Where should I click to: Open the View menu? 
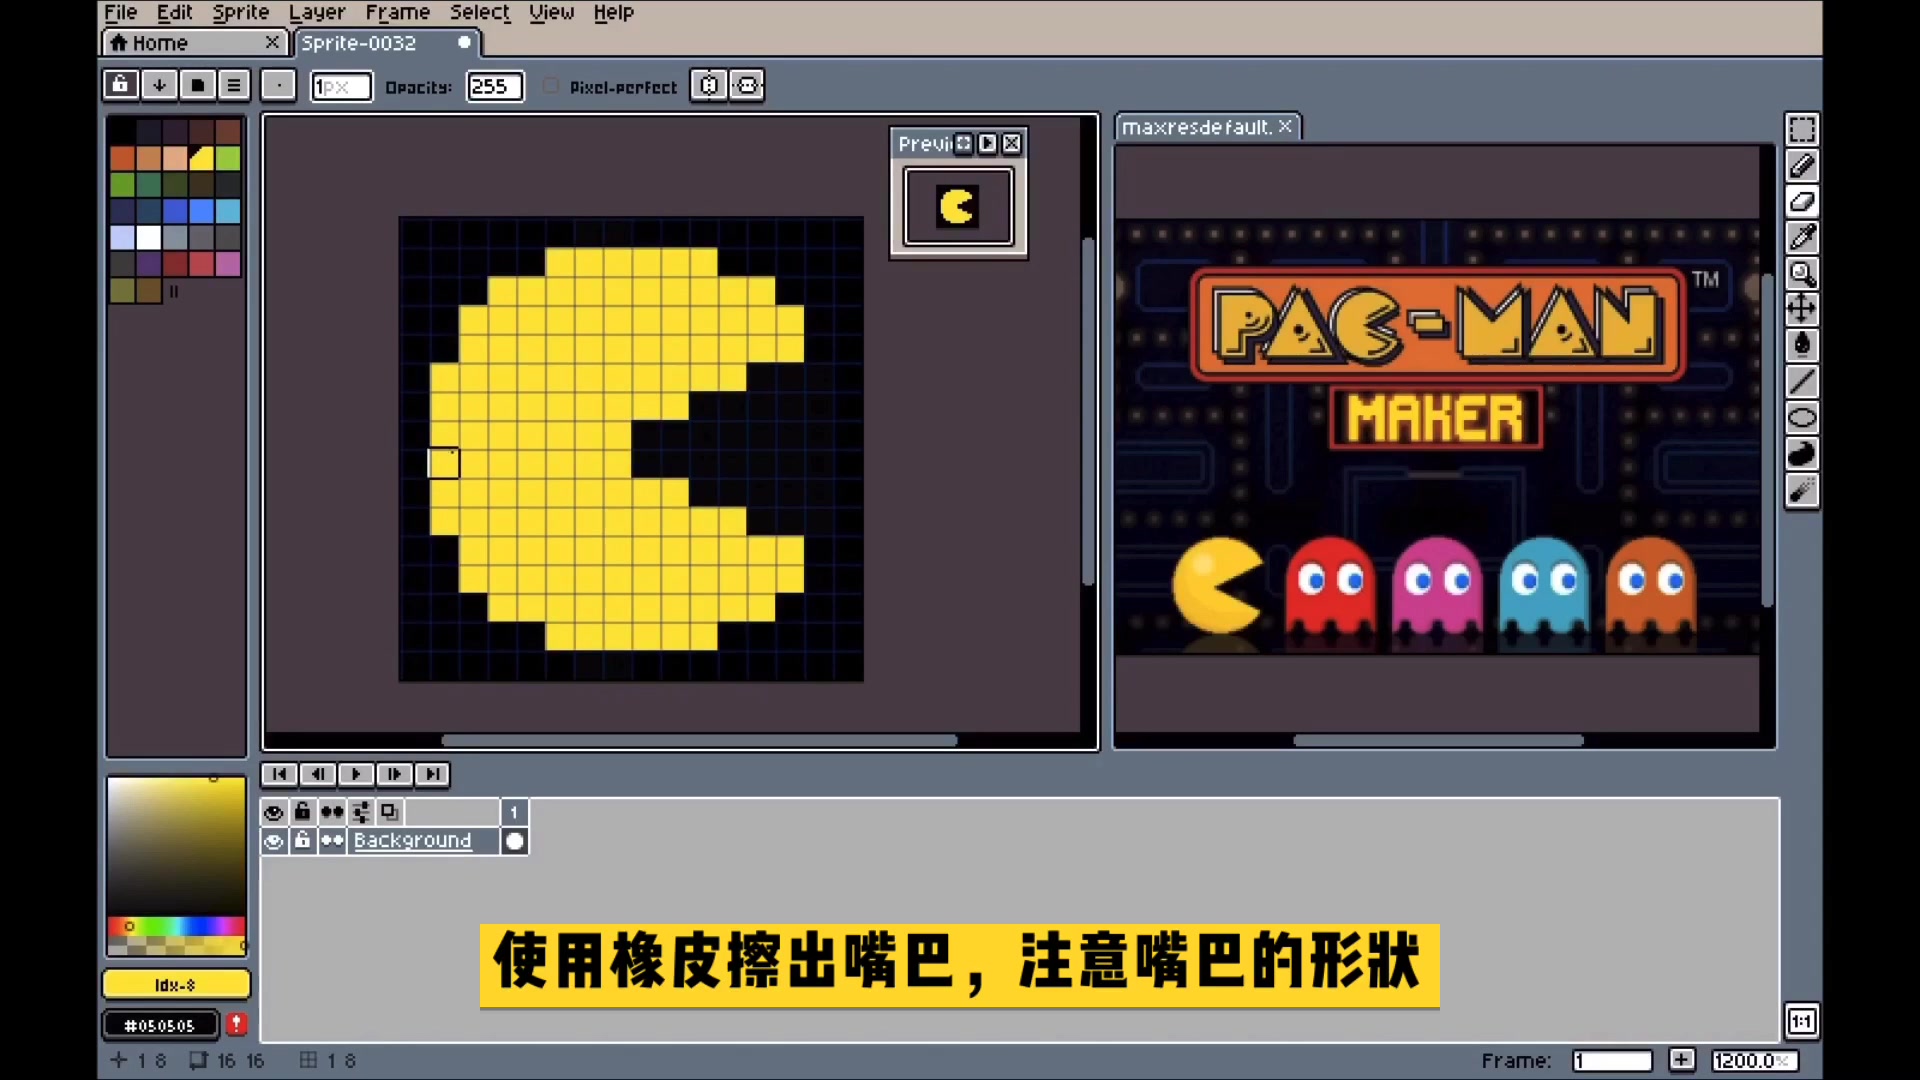click(x=551, y=12)
